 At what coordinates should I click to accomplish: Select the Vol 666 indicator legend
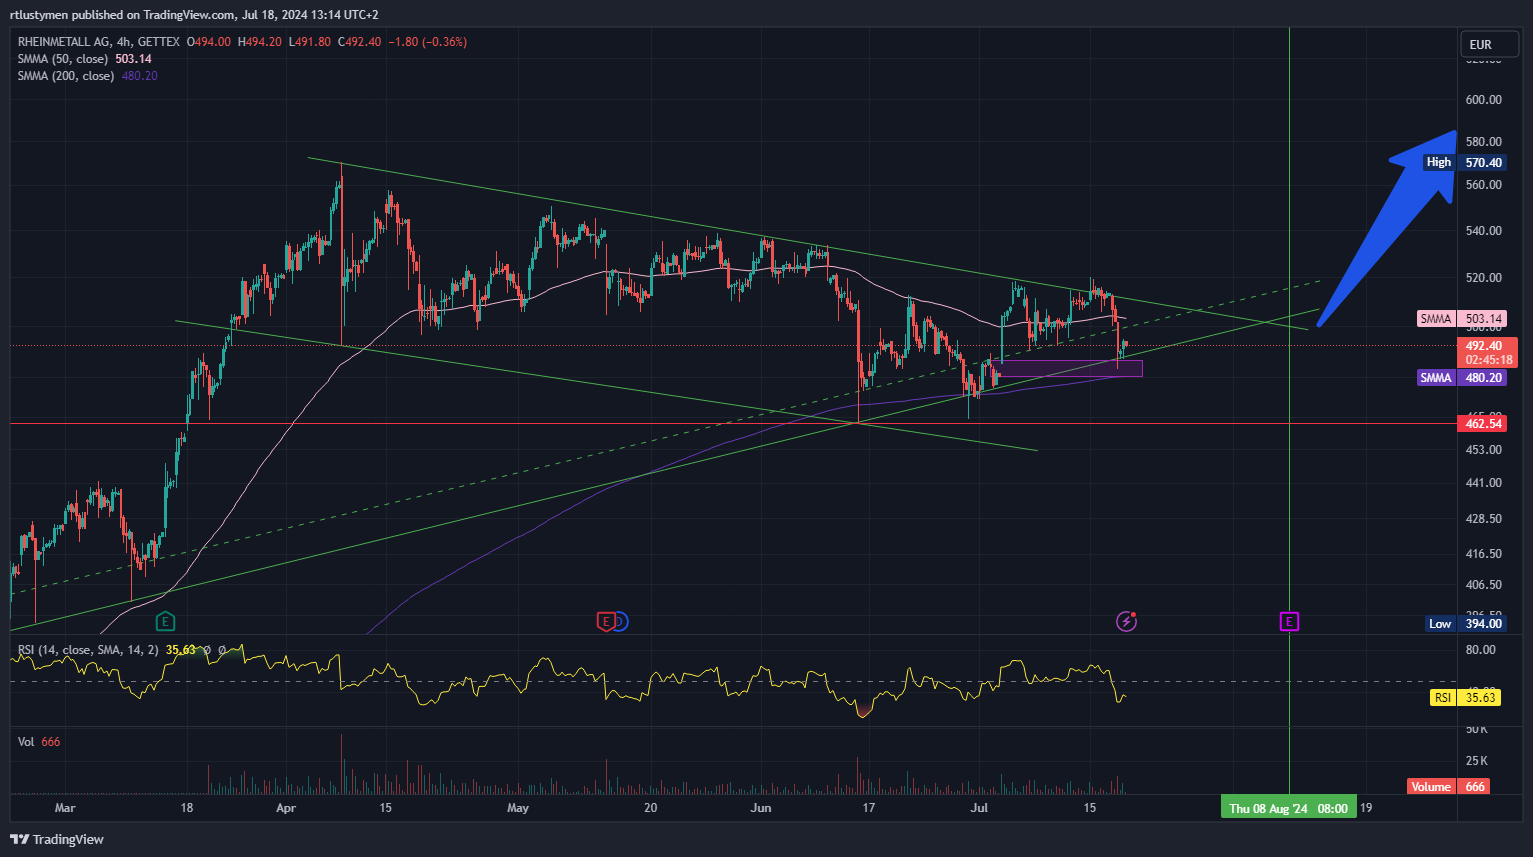pyautogui.click(x=39, y=742)
